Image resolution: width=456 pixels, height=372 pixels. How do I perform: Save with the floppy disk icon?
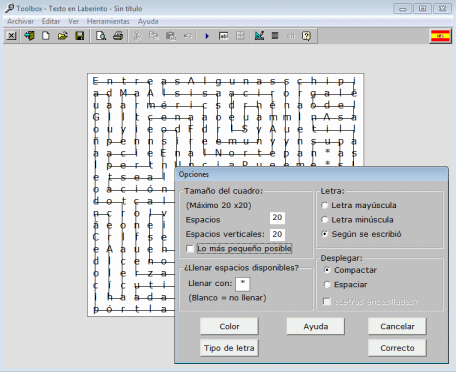(x=80, y=36)
